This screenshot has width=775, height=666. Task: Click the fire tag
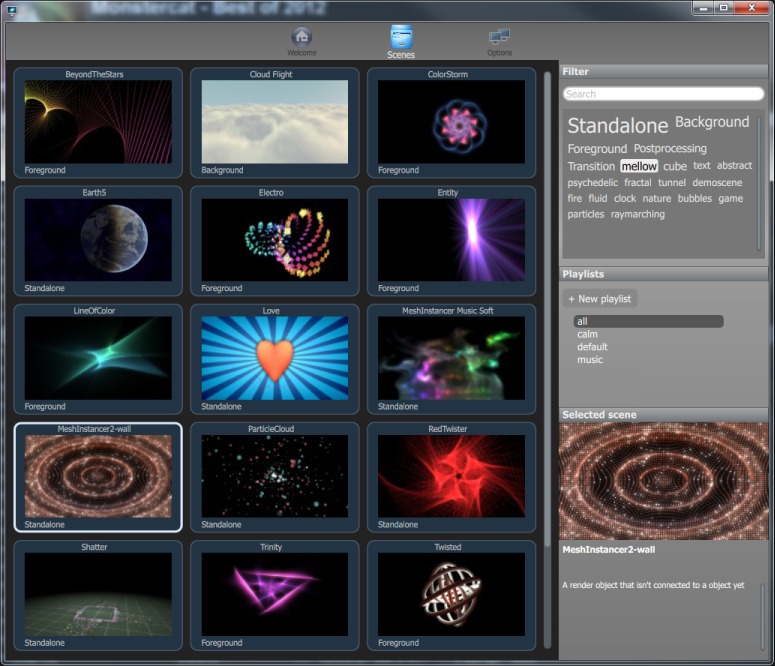574,198
